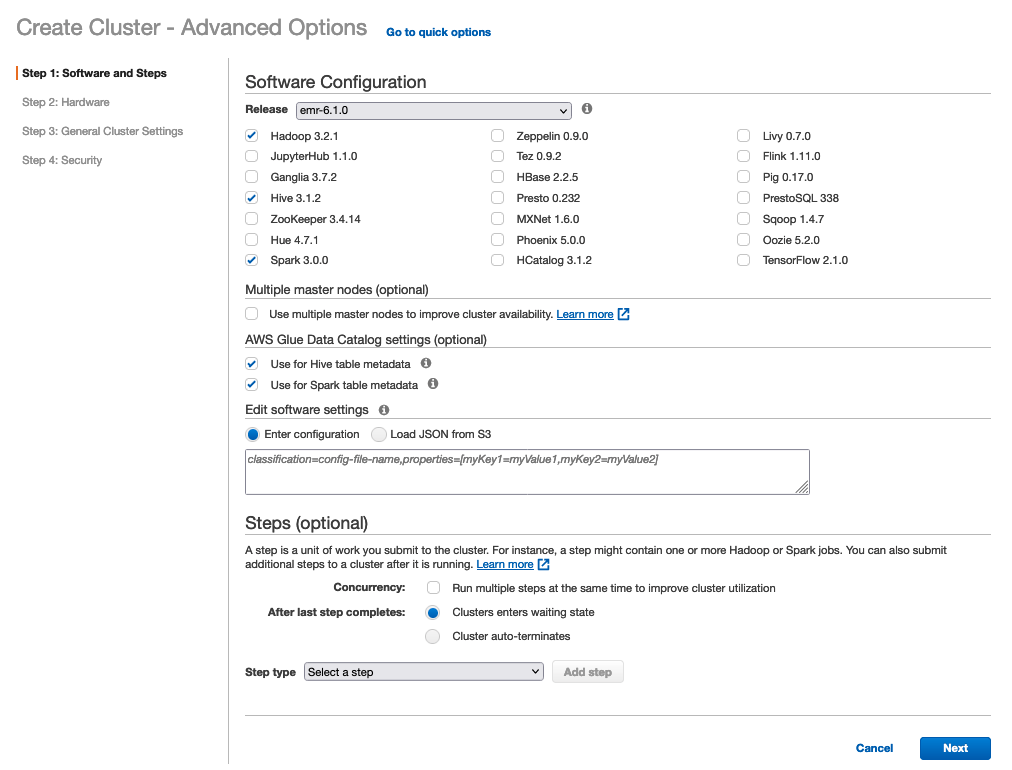1012x770 pixels.
Task: Open the Release version dropdown
Action: (x=433, y=110)
